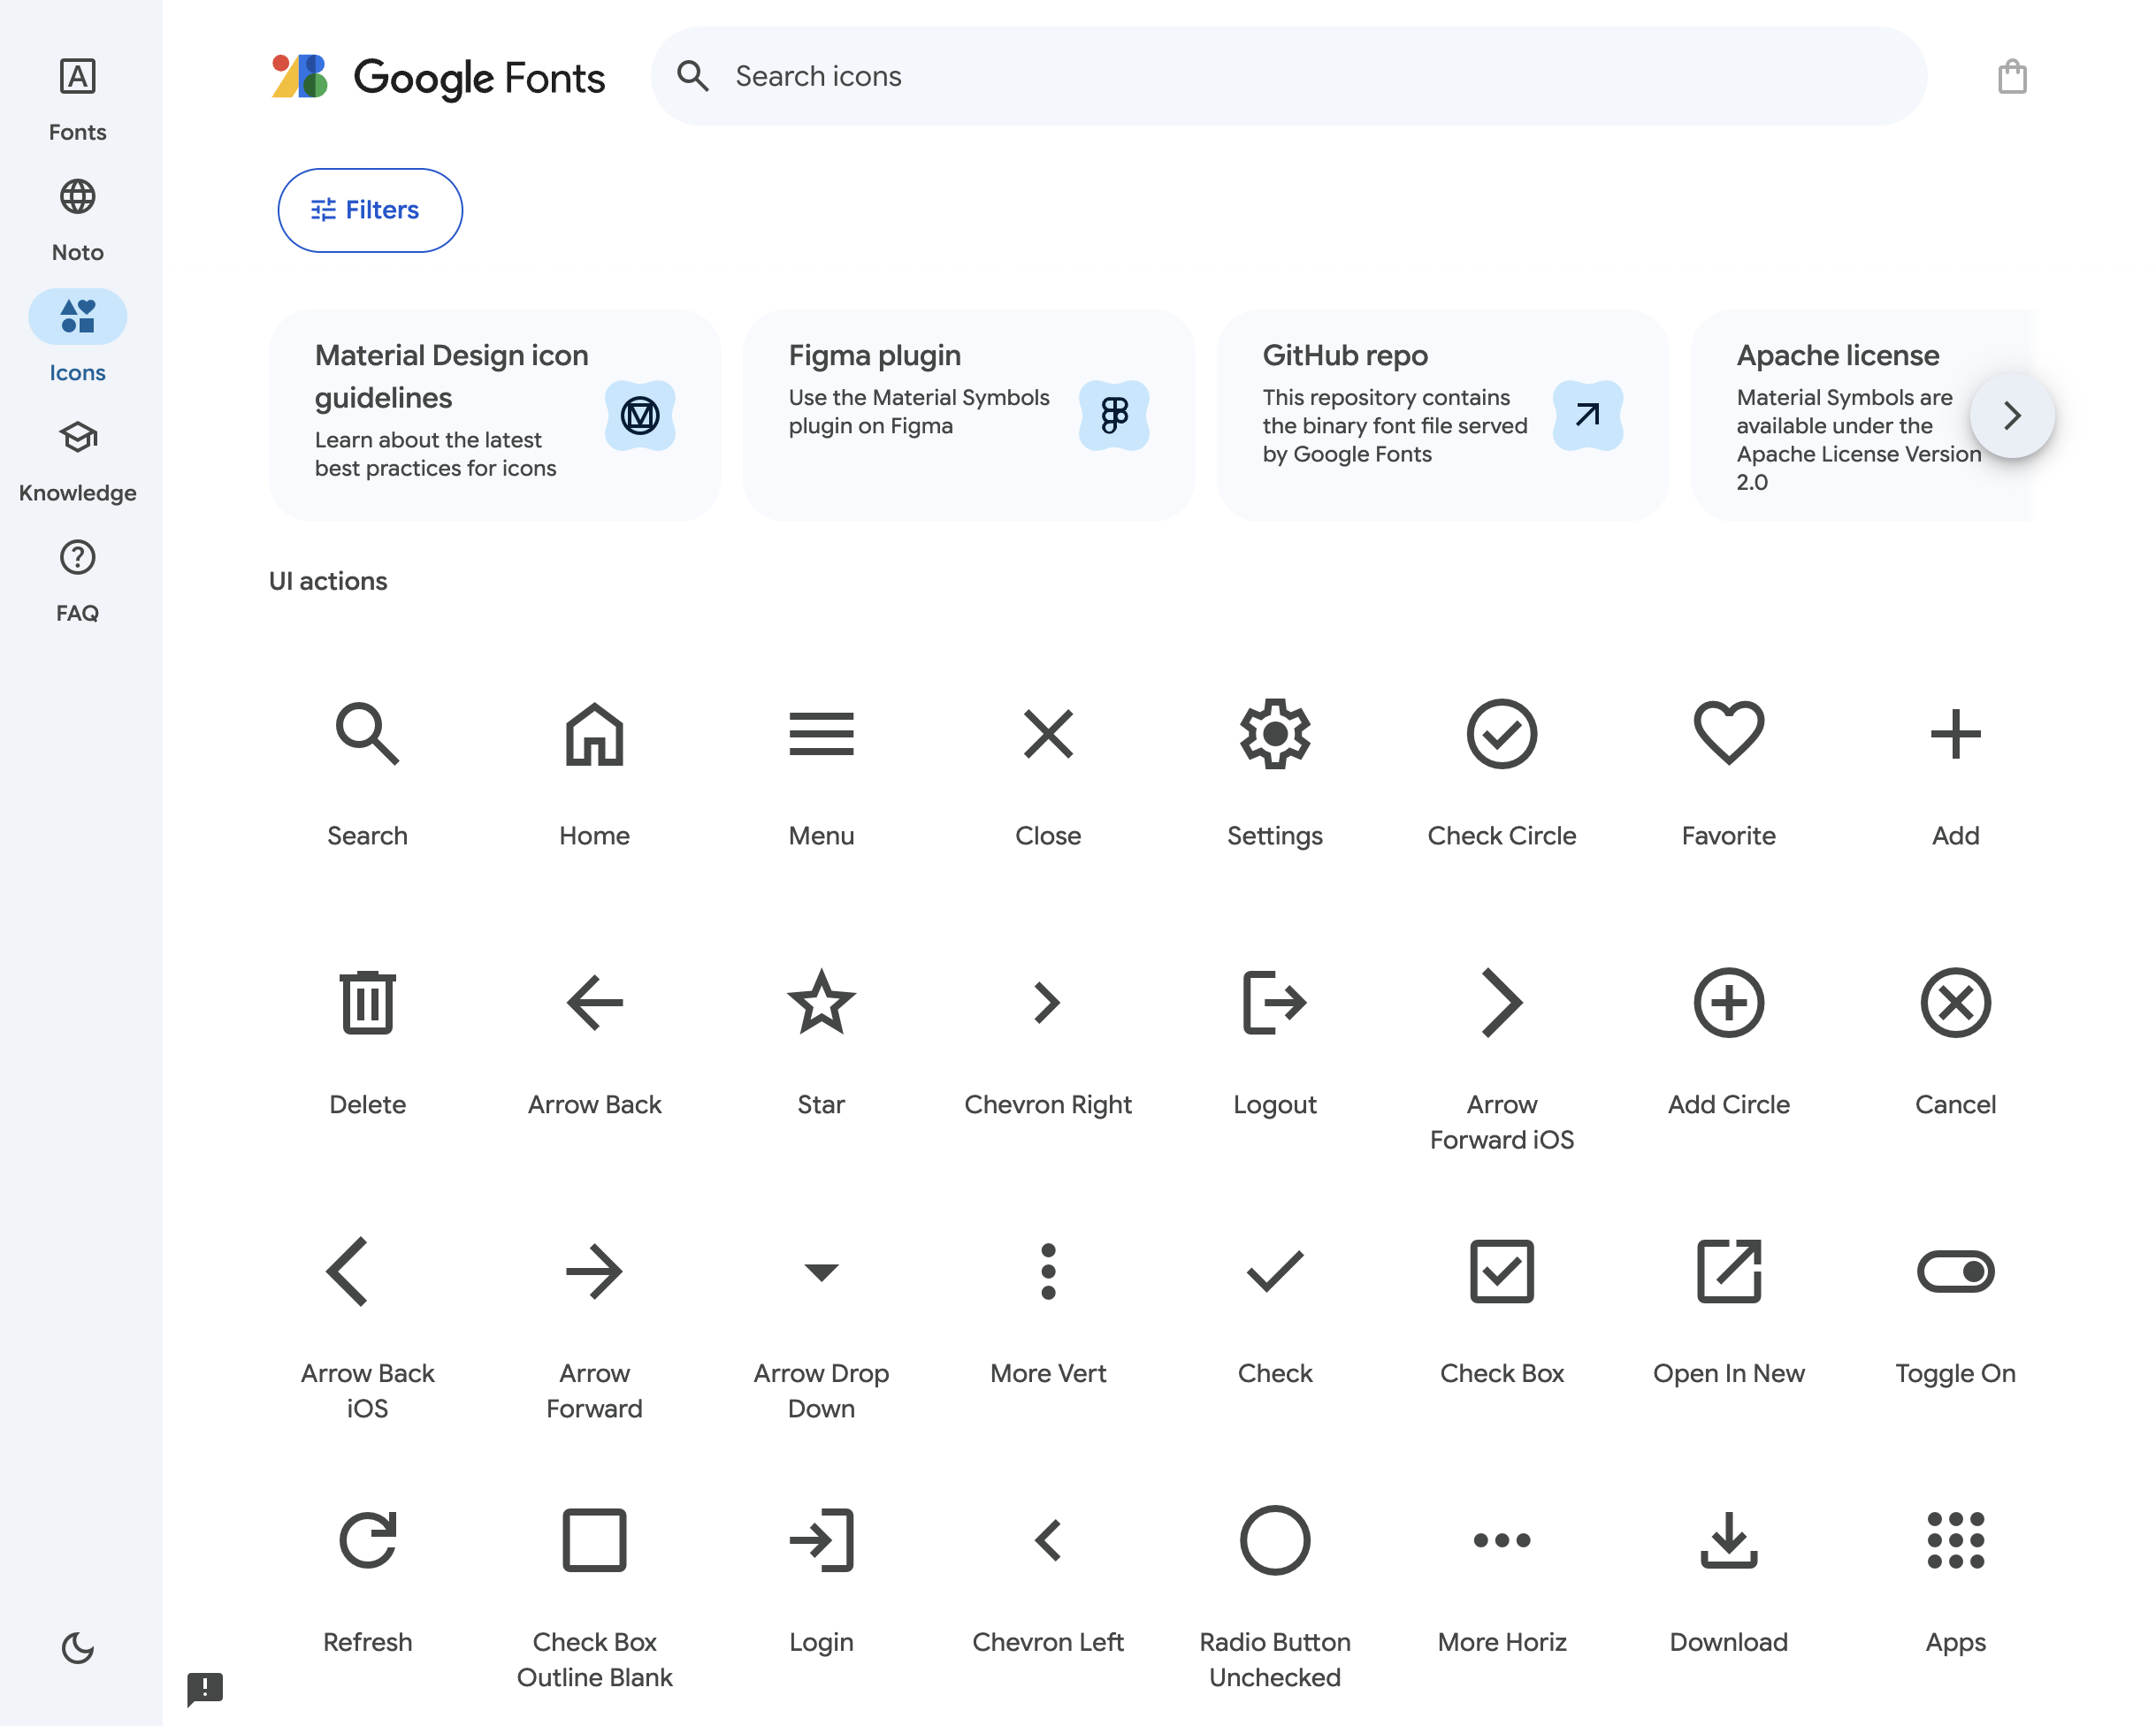Select the Open In New icon

click(x=1729, y=1271)
